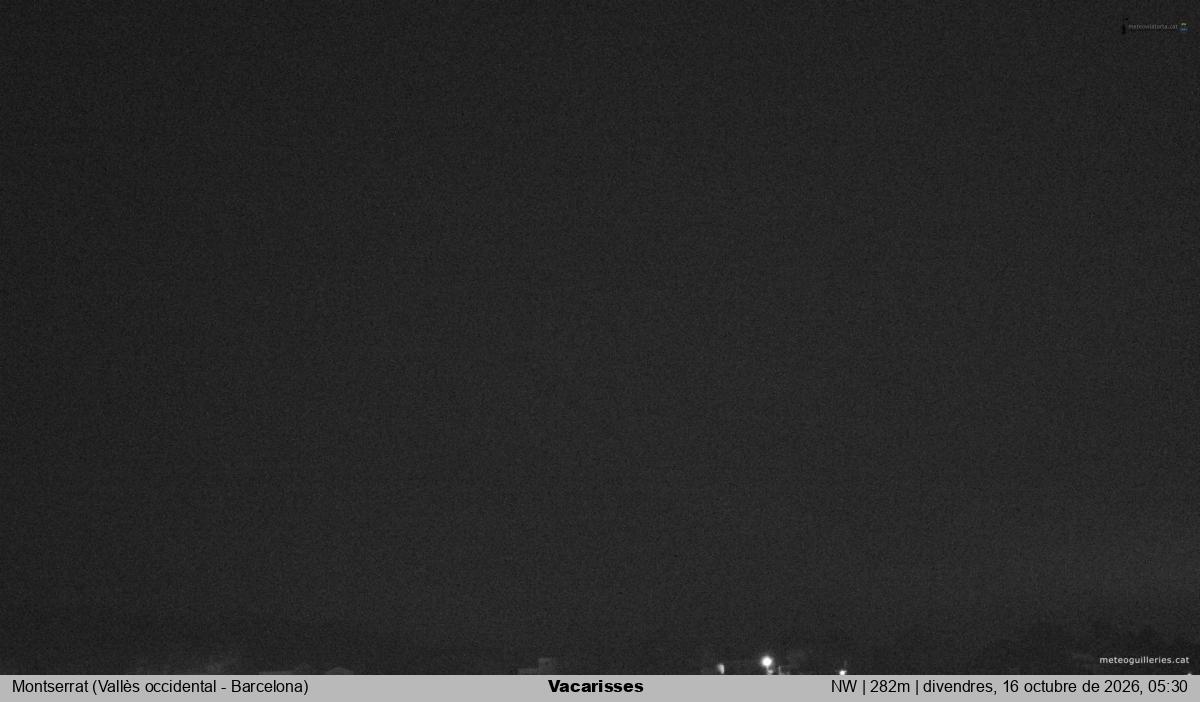The image size is (1200, 702).
Task: Select the 282m altitude label
Action: (890, 687)
